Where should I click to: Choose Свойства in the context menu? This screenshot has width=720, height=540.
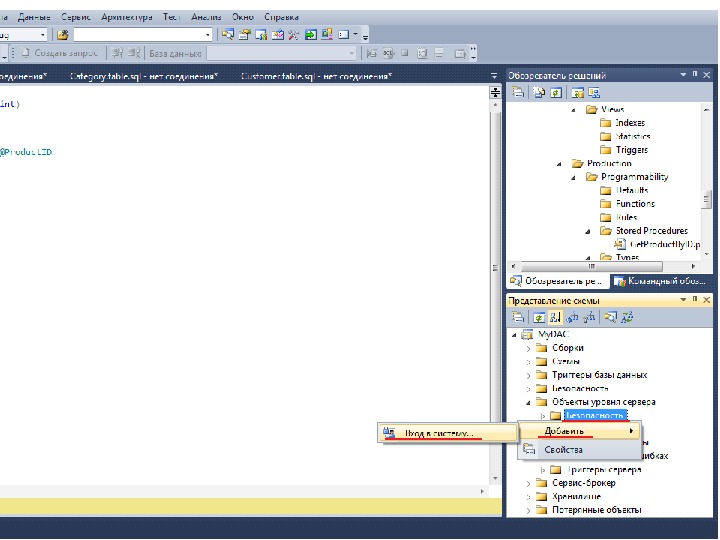(x=580, y=450)
